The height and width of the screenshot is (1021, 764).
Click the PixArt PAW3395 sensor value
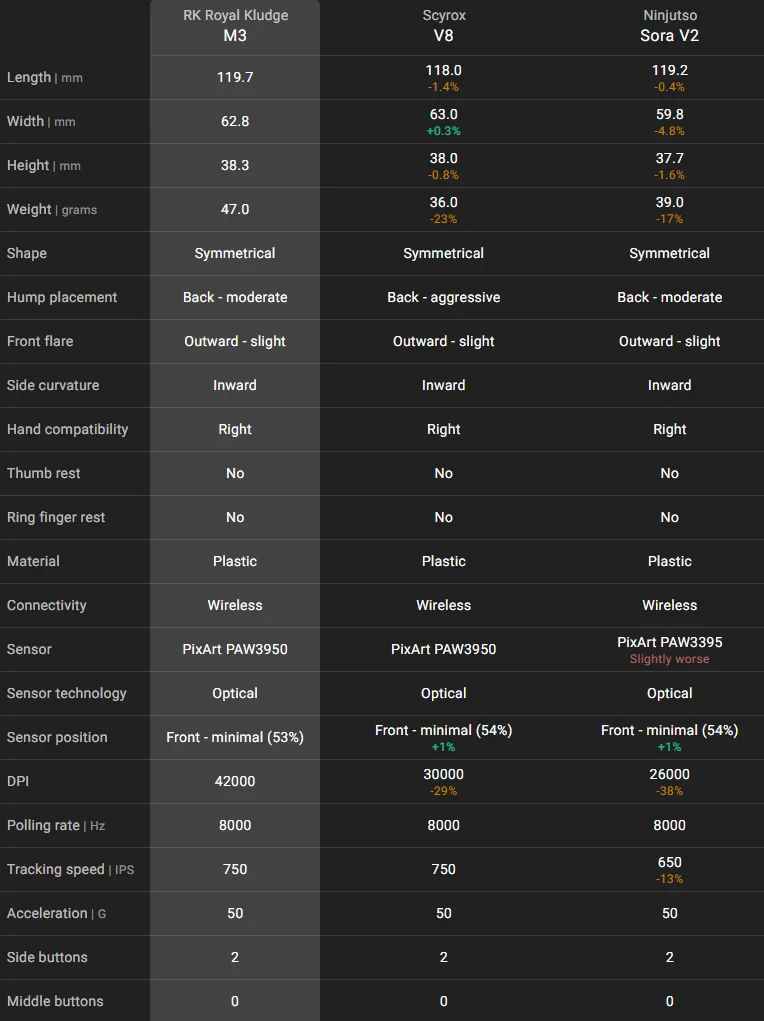(669, 642)
